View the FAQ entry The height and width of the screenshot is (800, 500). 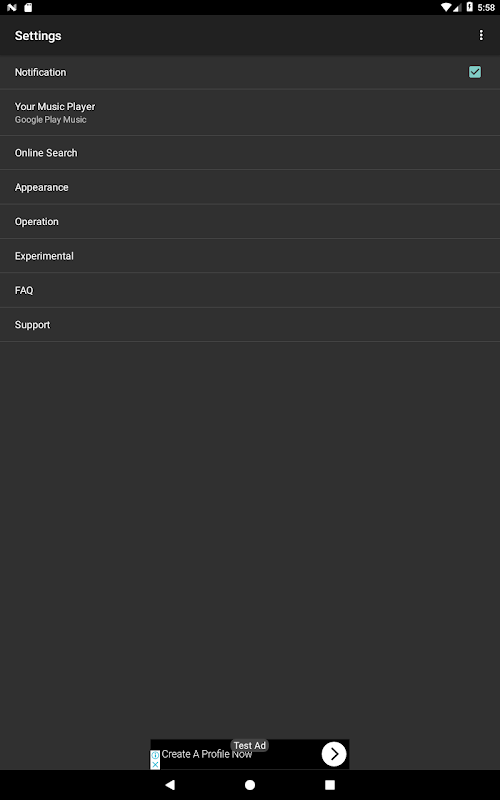point(250,290)
